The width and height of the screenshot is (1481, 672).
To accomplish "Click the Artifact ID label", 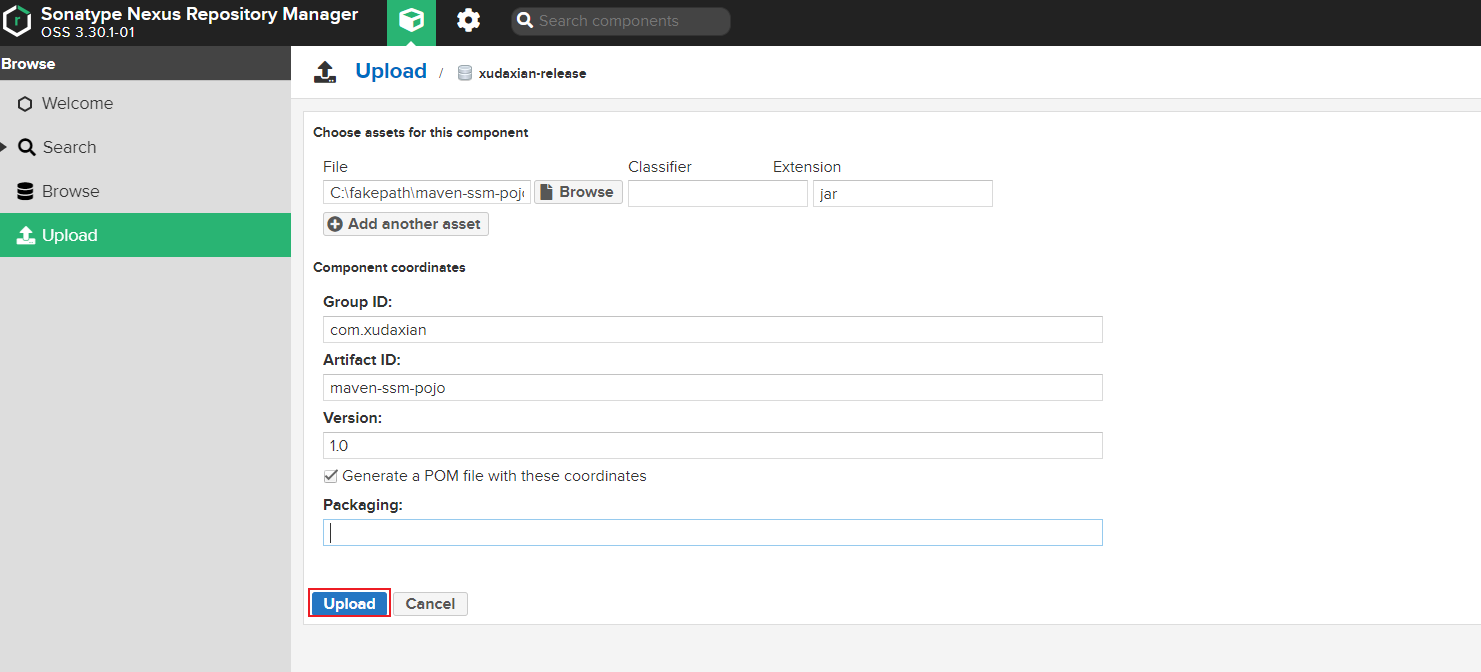I will pos(362,360).
